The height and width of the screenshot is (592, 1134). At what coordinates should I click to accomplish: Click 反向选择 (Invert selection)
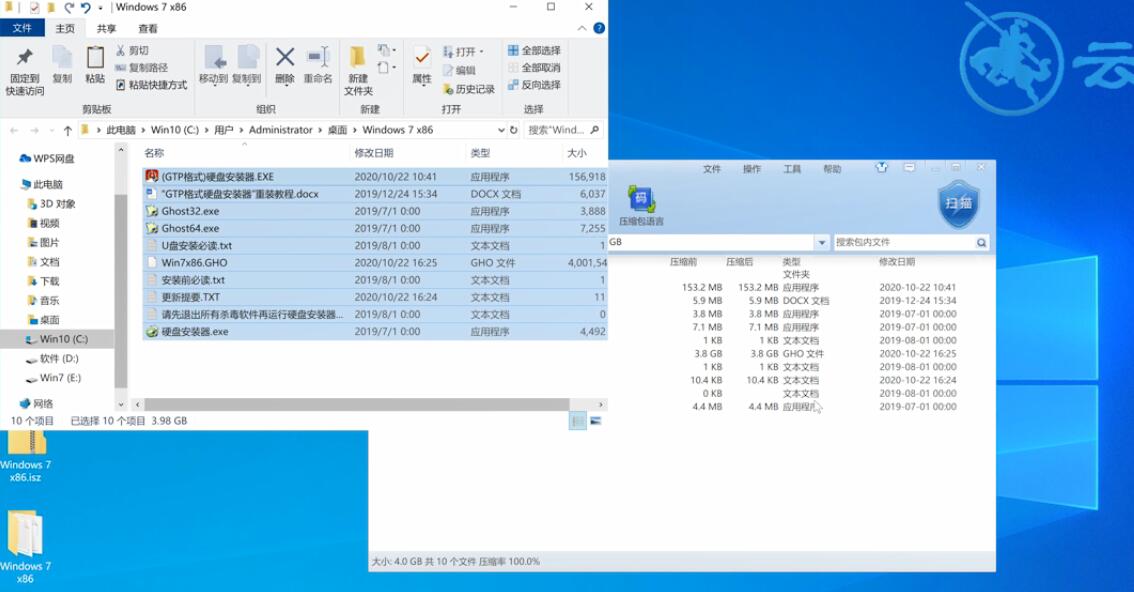[534, 85]
